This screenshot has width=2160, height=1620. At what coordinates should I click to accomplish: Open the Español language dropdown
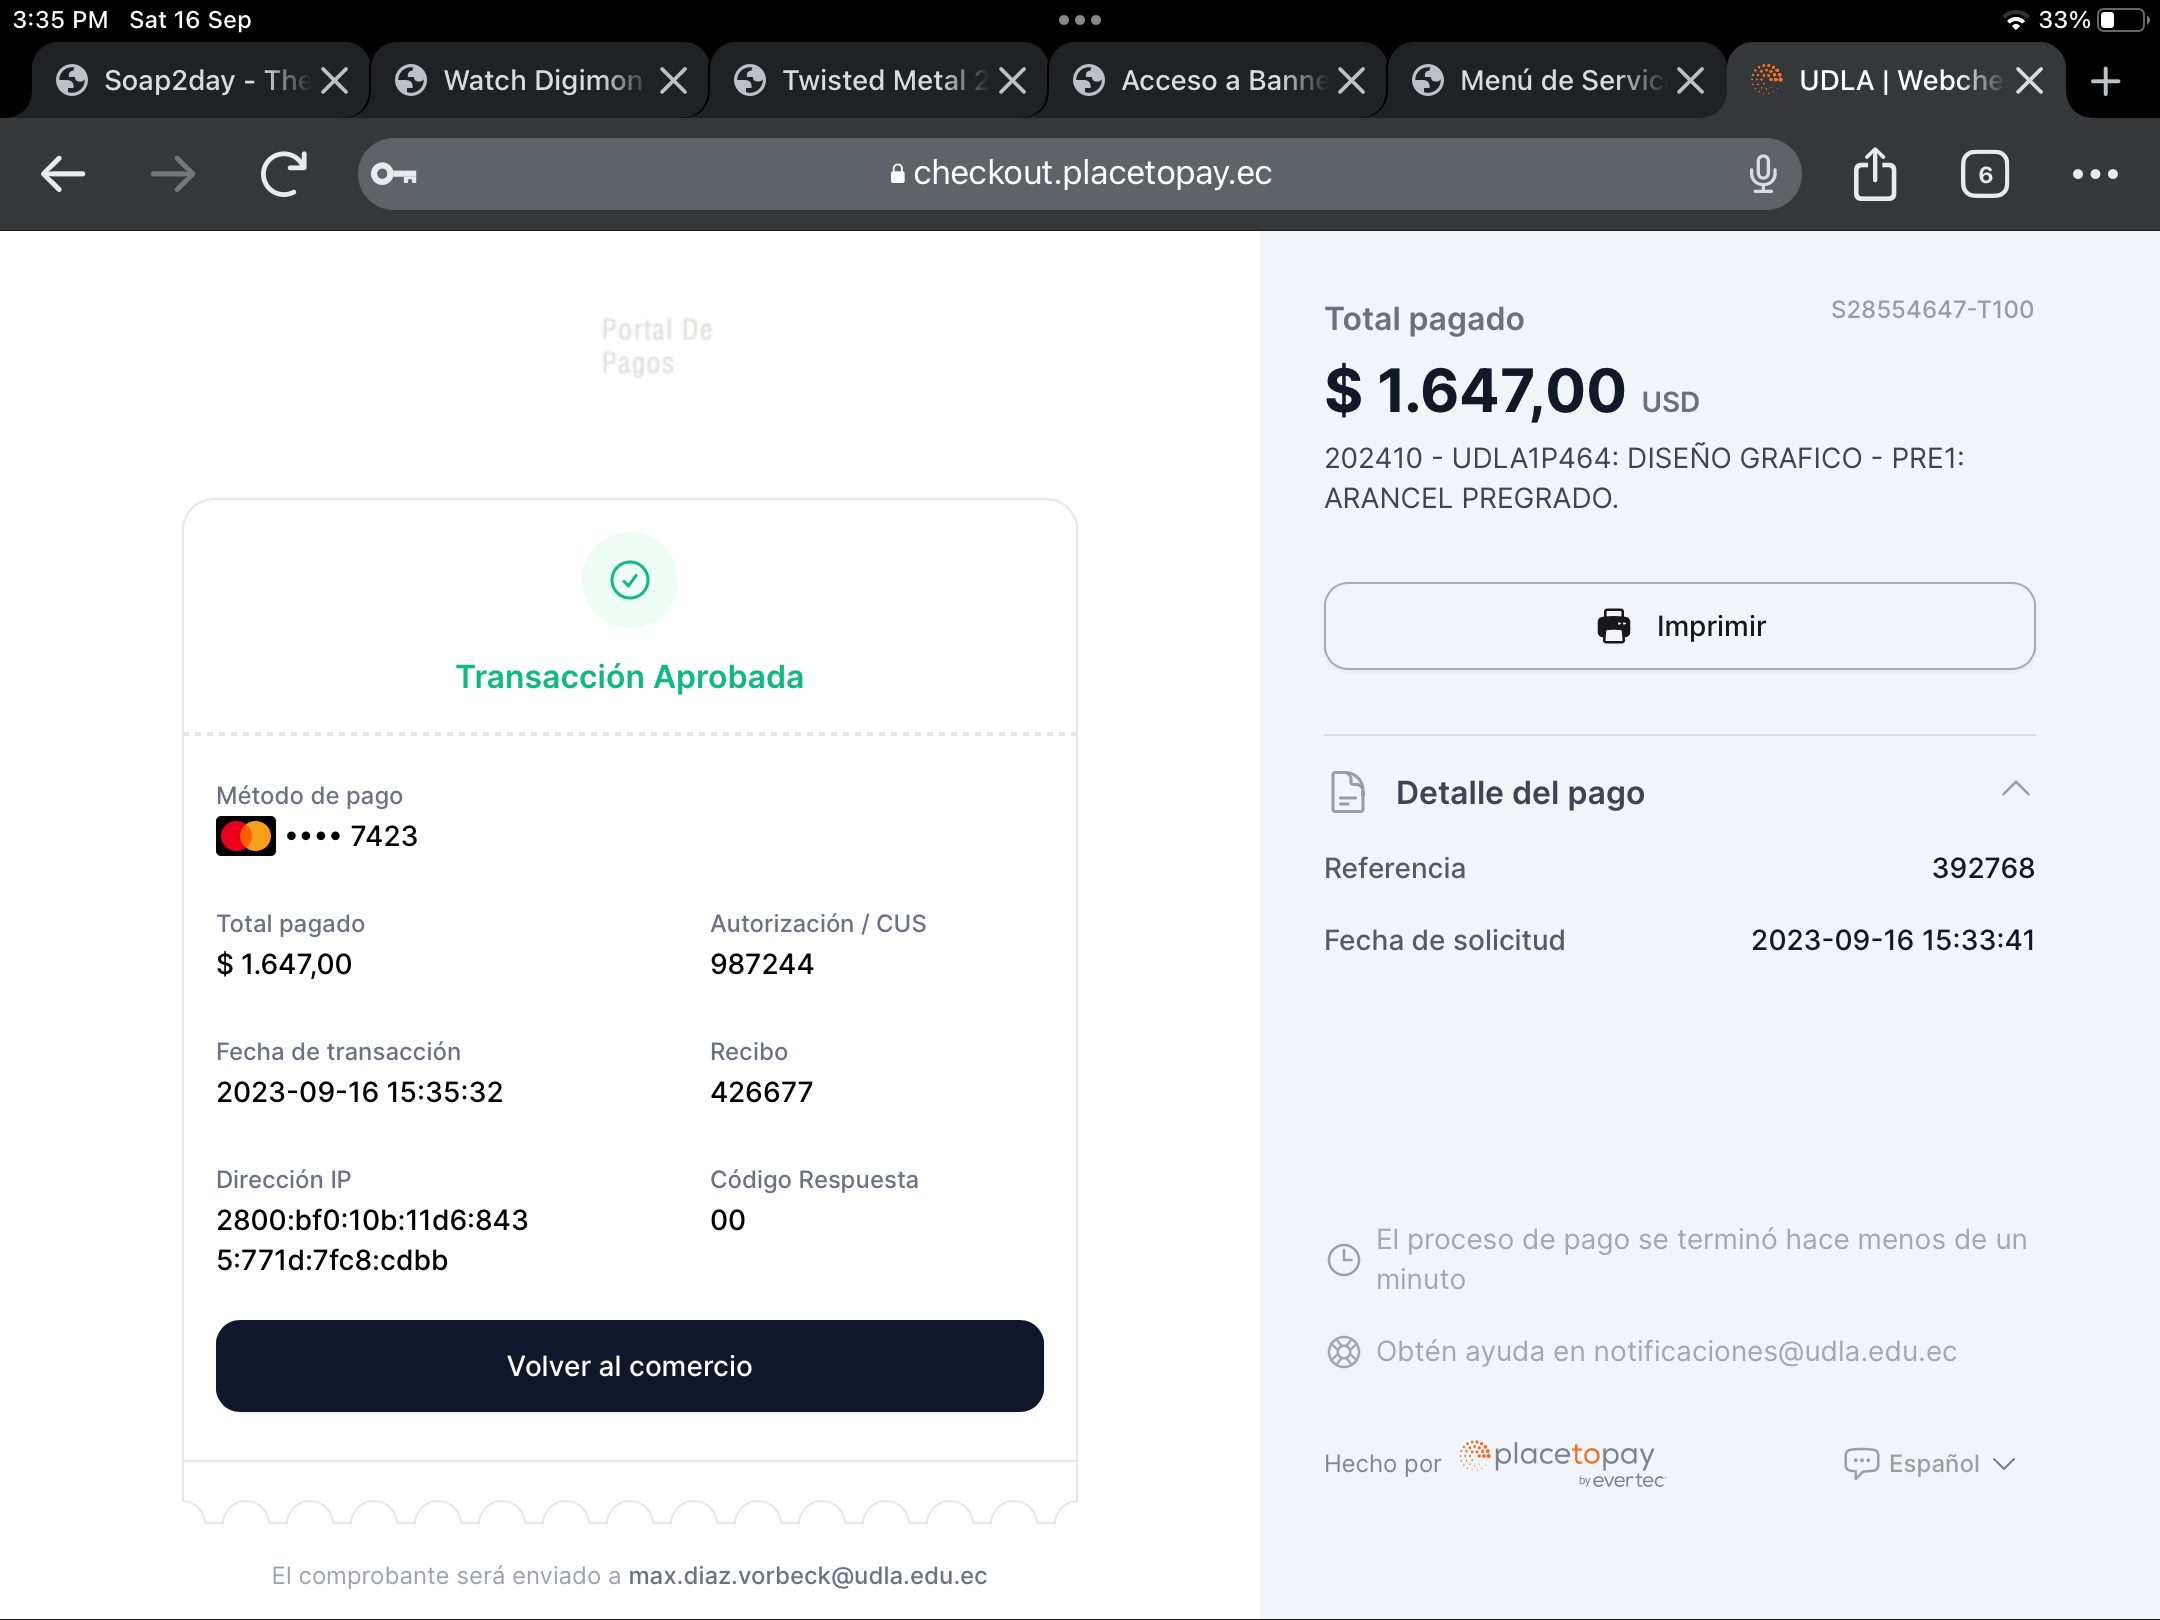coord(1930,1464)
